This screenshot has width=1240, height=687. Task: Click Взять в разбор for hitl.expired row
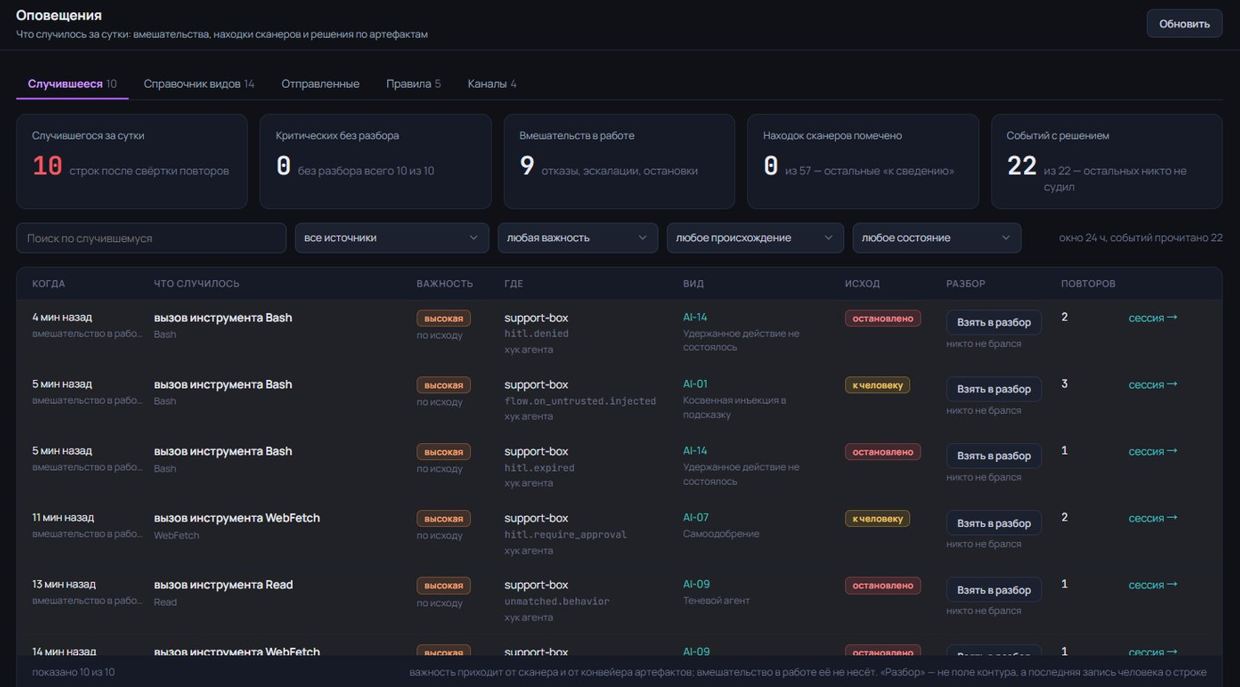coord(994,456)
